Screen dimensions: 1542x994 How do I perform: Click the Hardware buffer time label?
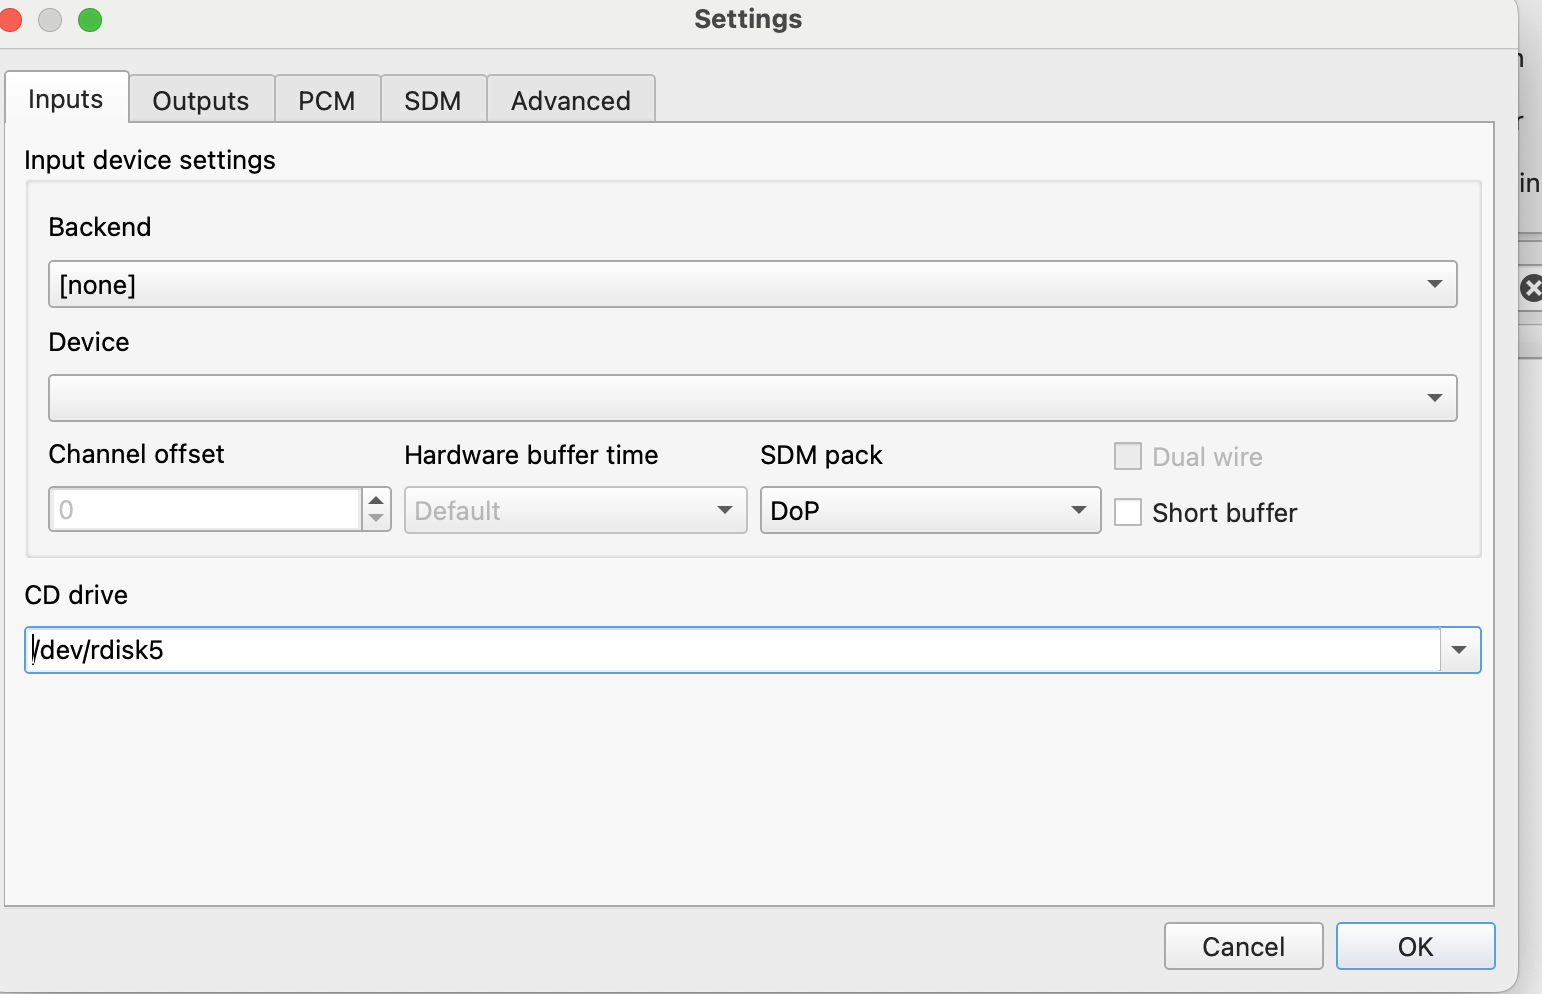[531, 455]
